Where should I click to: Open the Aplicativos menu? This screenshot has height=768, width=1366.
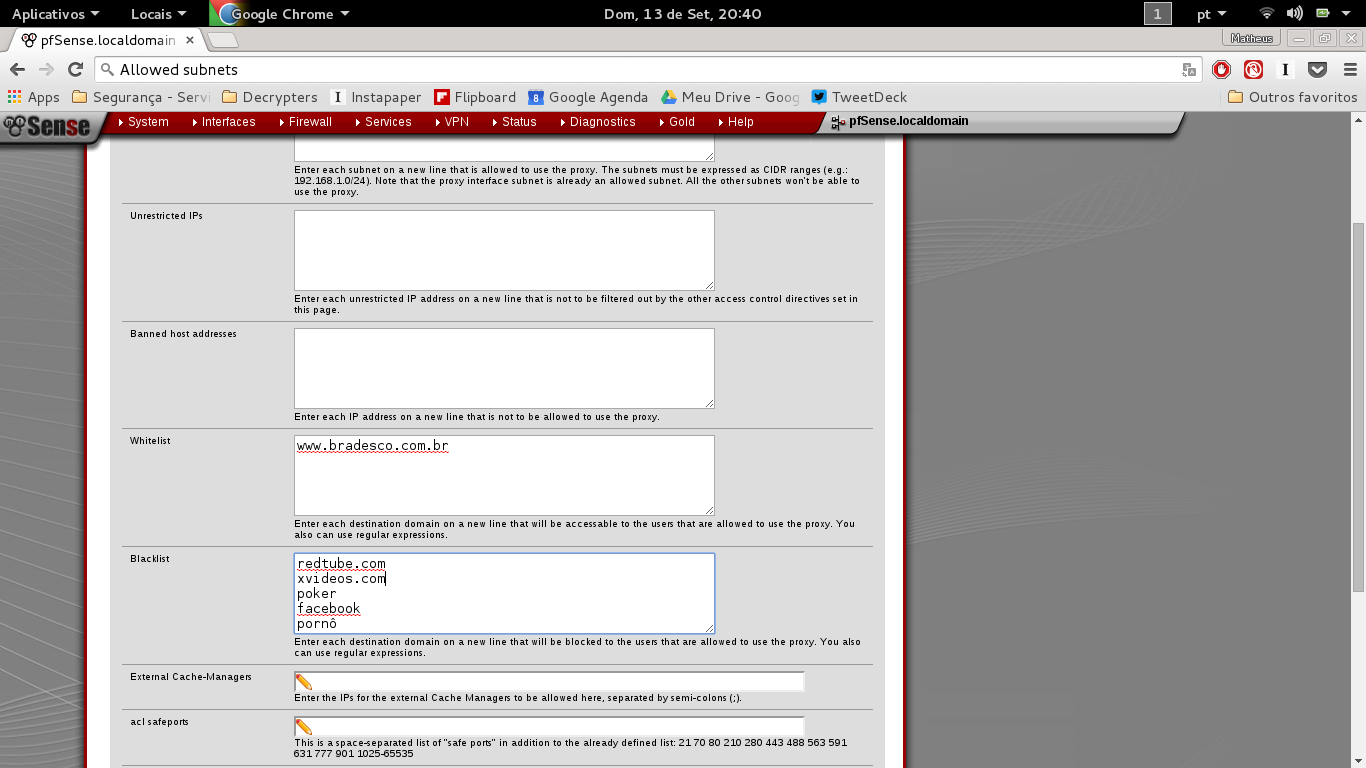[55, 14]
